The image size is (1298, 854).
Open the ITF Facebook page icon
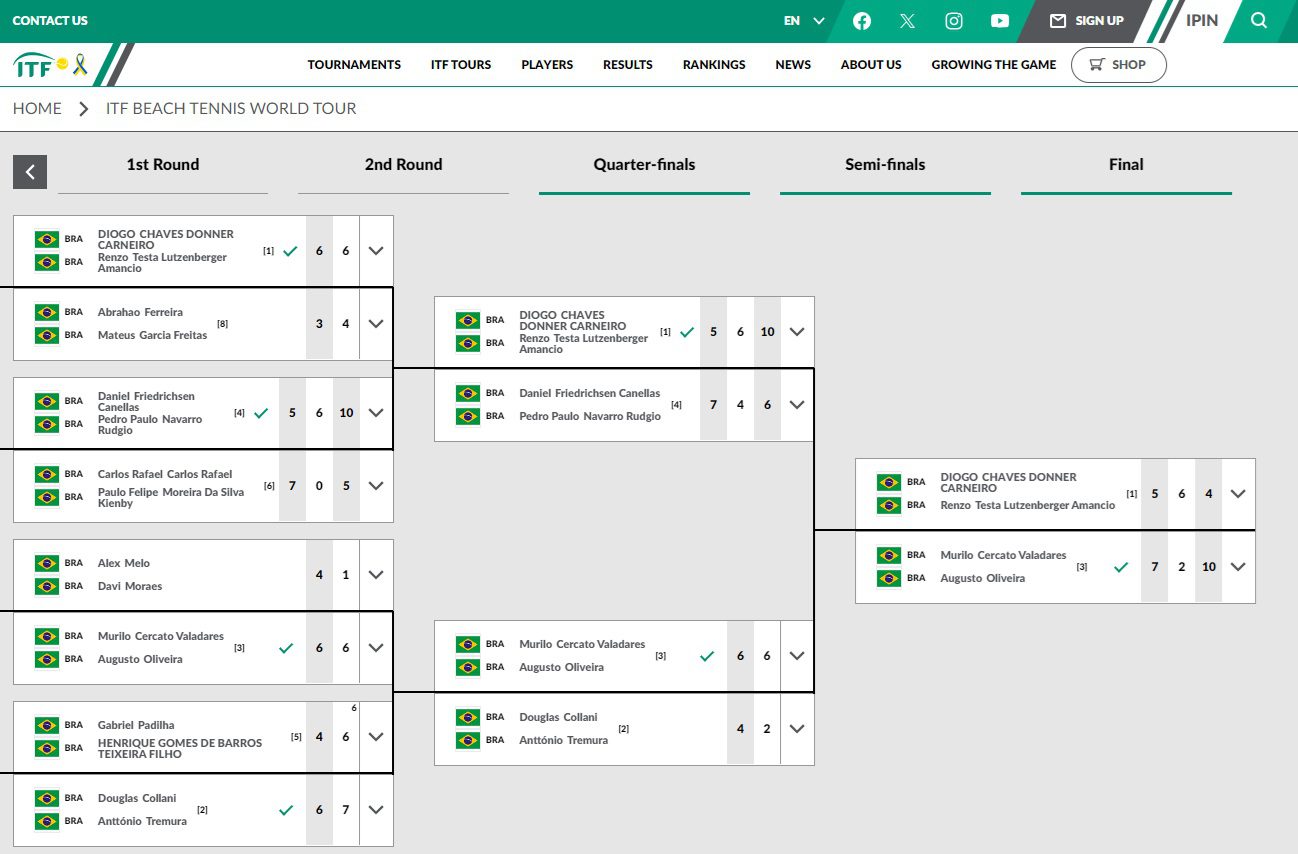[861, 21]
